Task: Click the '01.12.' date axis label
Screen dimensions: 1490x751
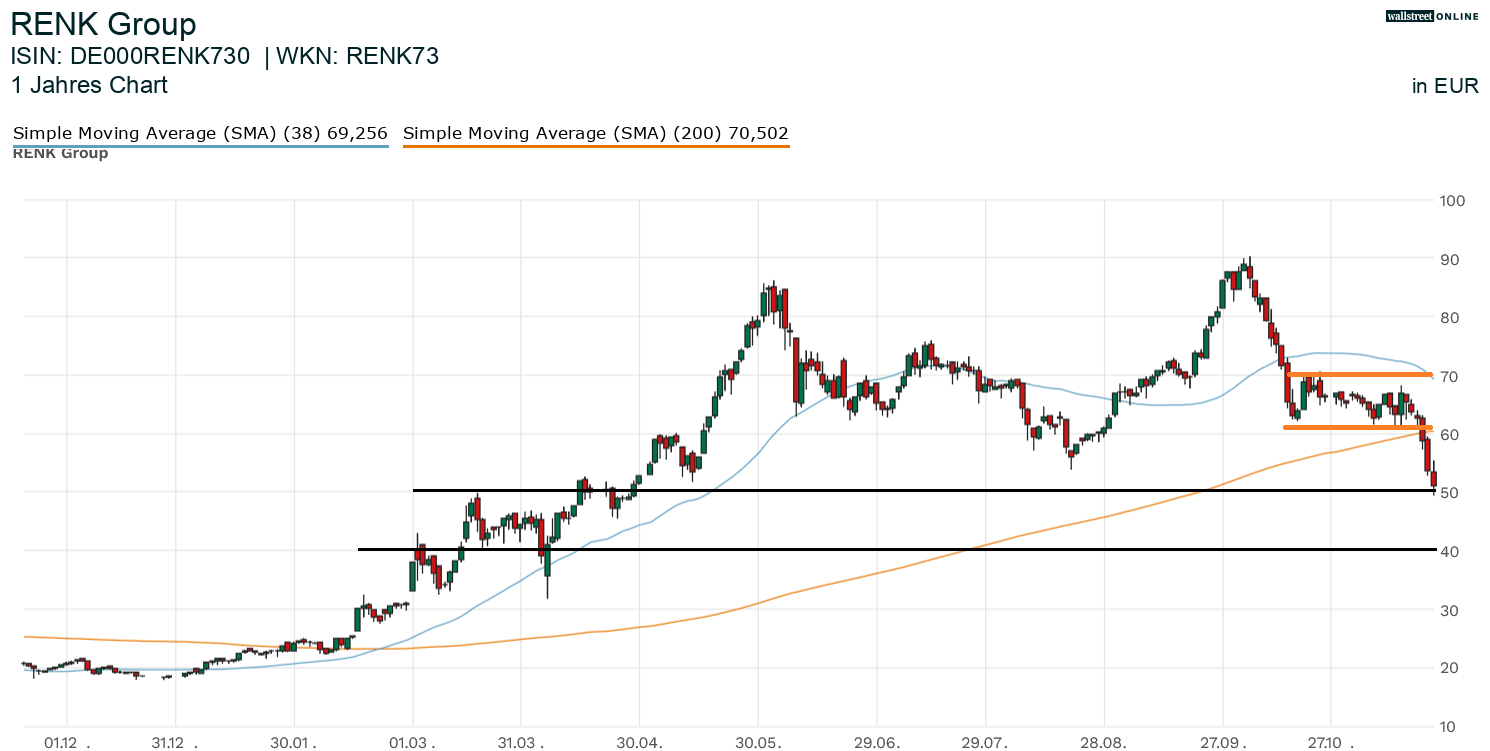Action: (x=67, y=743)
